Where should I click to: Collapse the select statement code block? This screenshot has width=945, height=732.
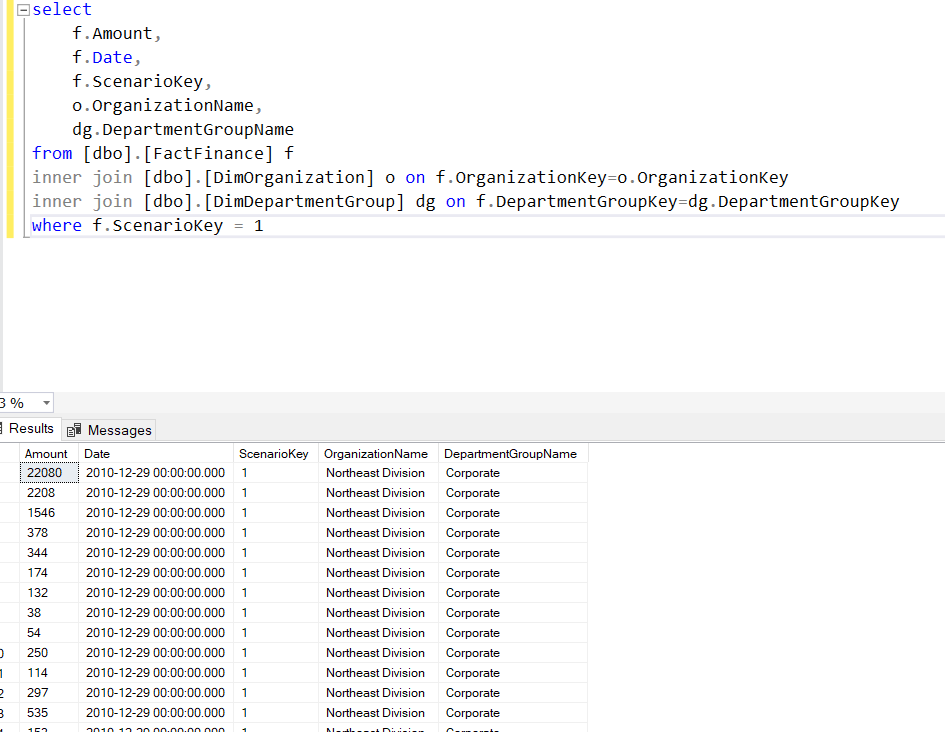coord(9,9)
